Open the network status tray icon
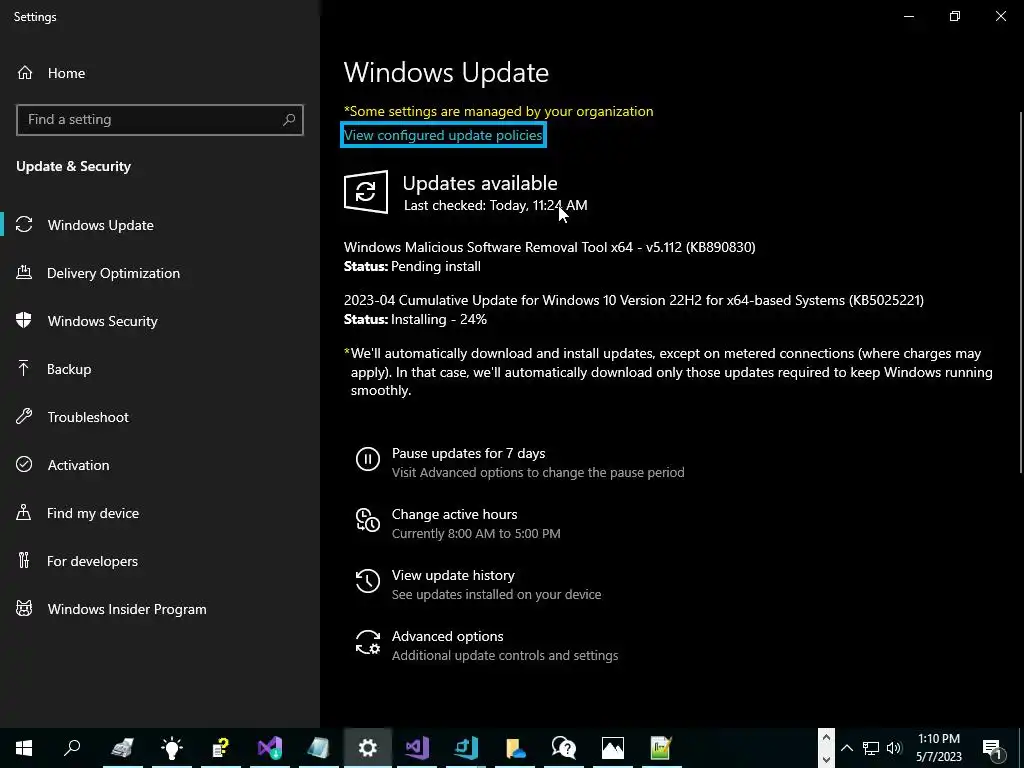The image size is (1024, 768). pyautogui.click(x=871, y=748)
